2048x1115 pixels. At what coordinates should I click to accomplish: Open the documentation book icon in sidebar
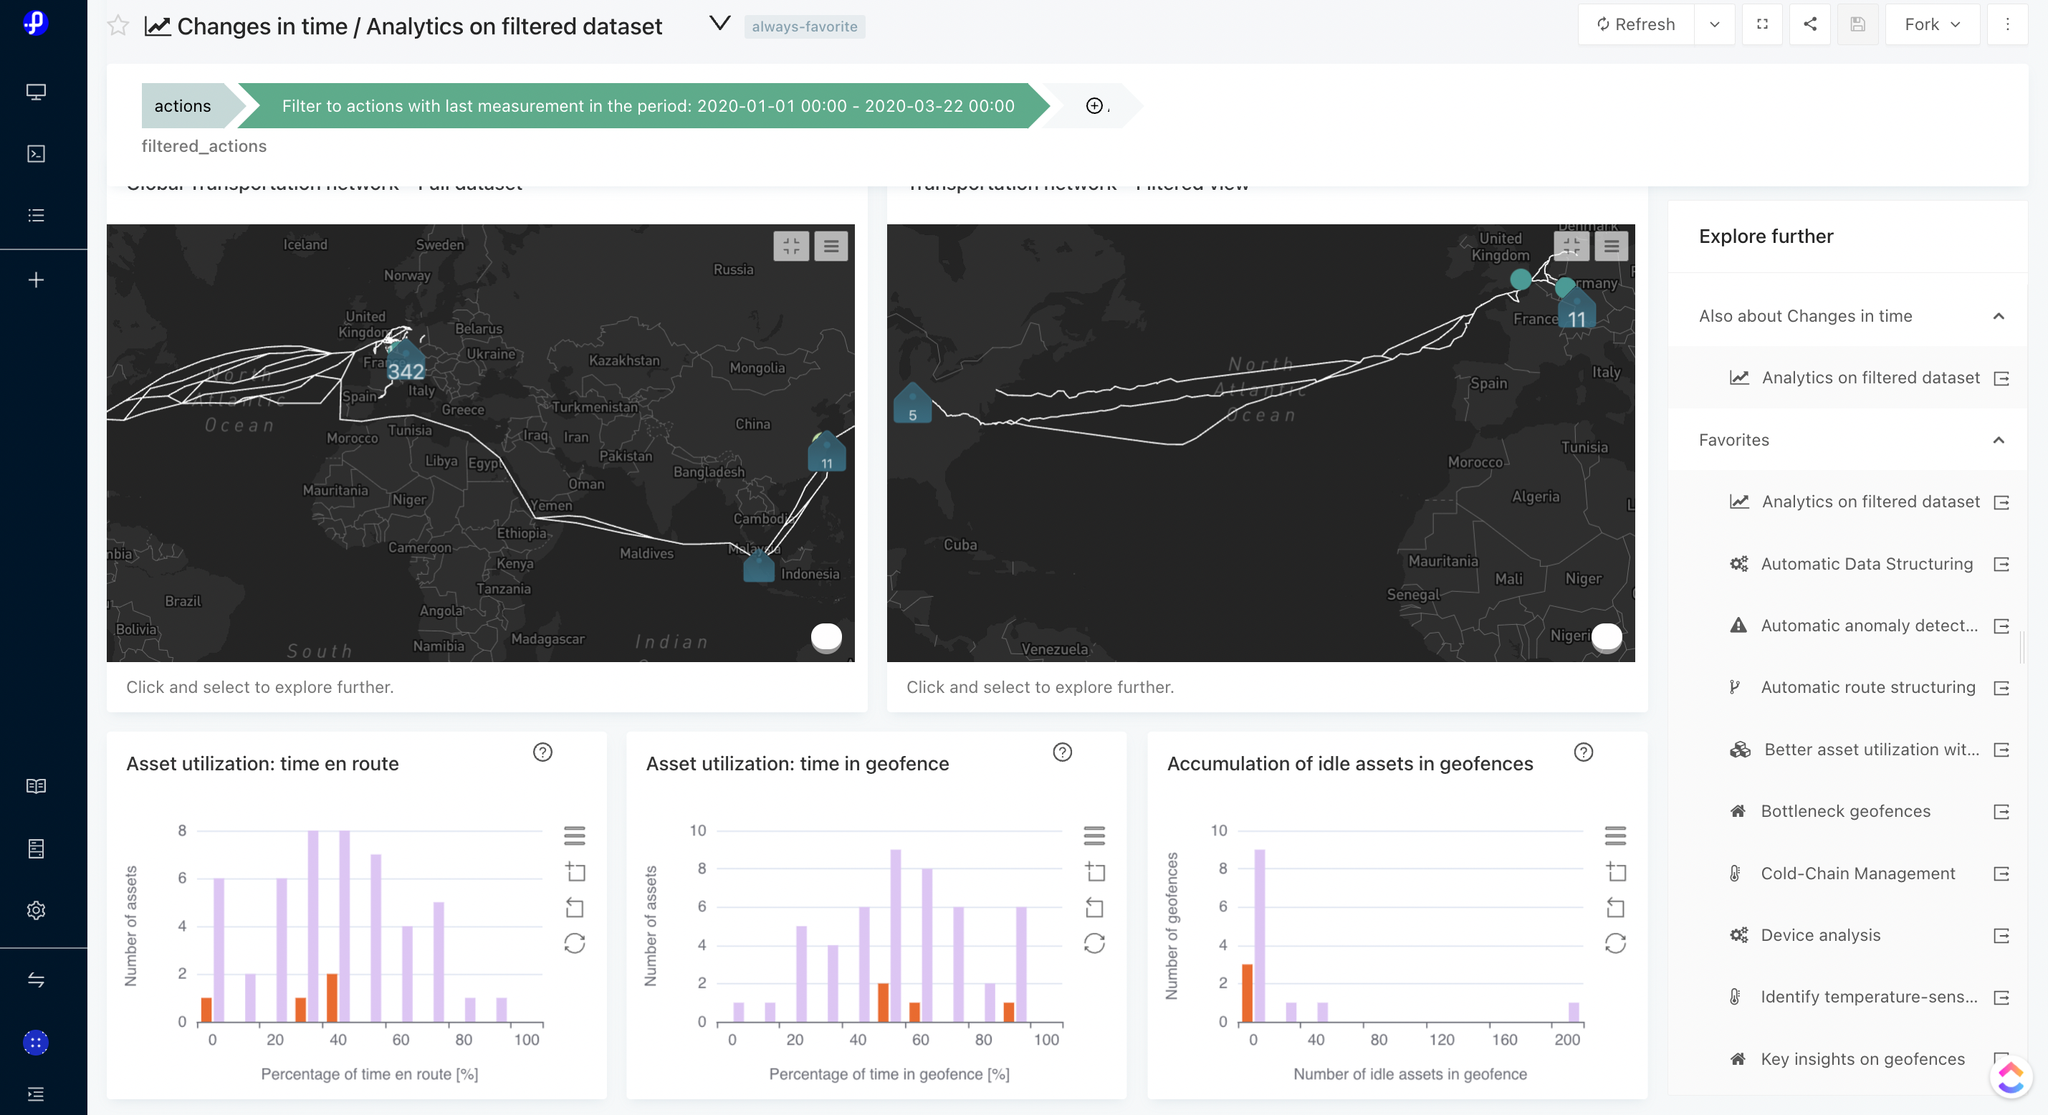click(36, 786)
